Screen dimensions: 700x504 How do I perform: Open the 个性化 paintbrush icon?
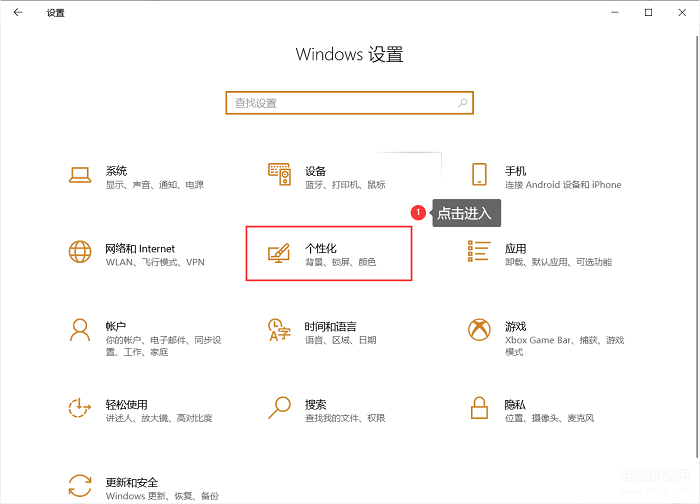click(279, 253)
